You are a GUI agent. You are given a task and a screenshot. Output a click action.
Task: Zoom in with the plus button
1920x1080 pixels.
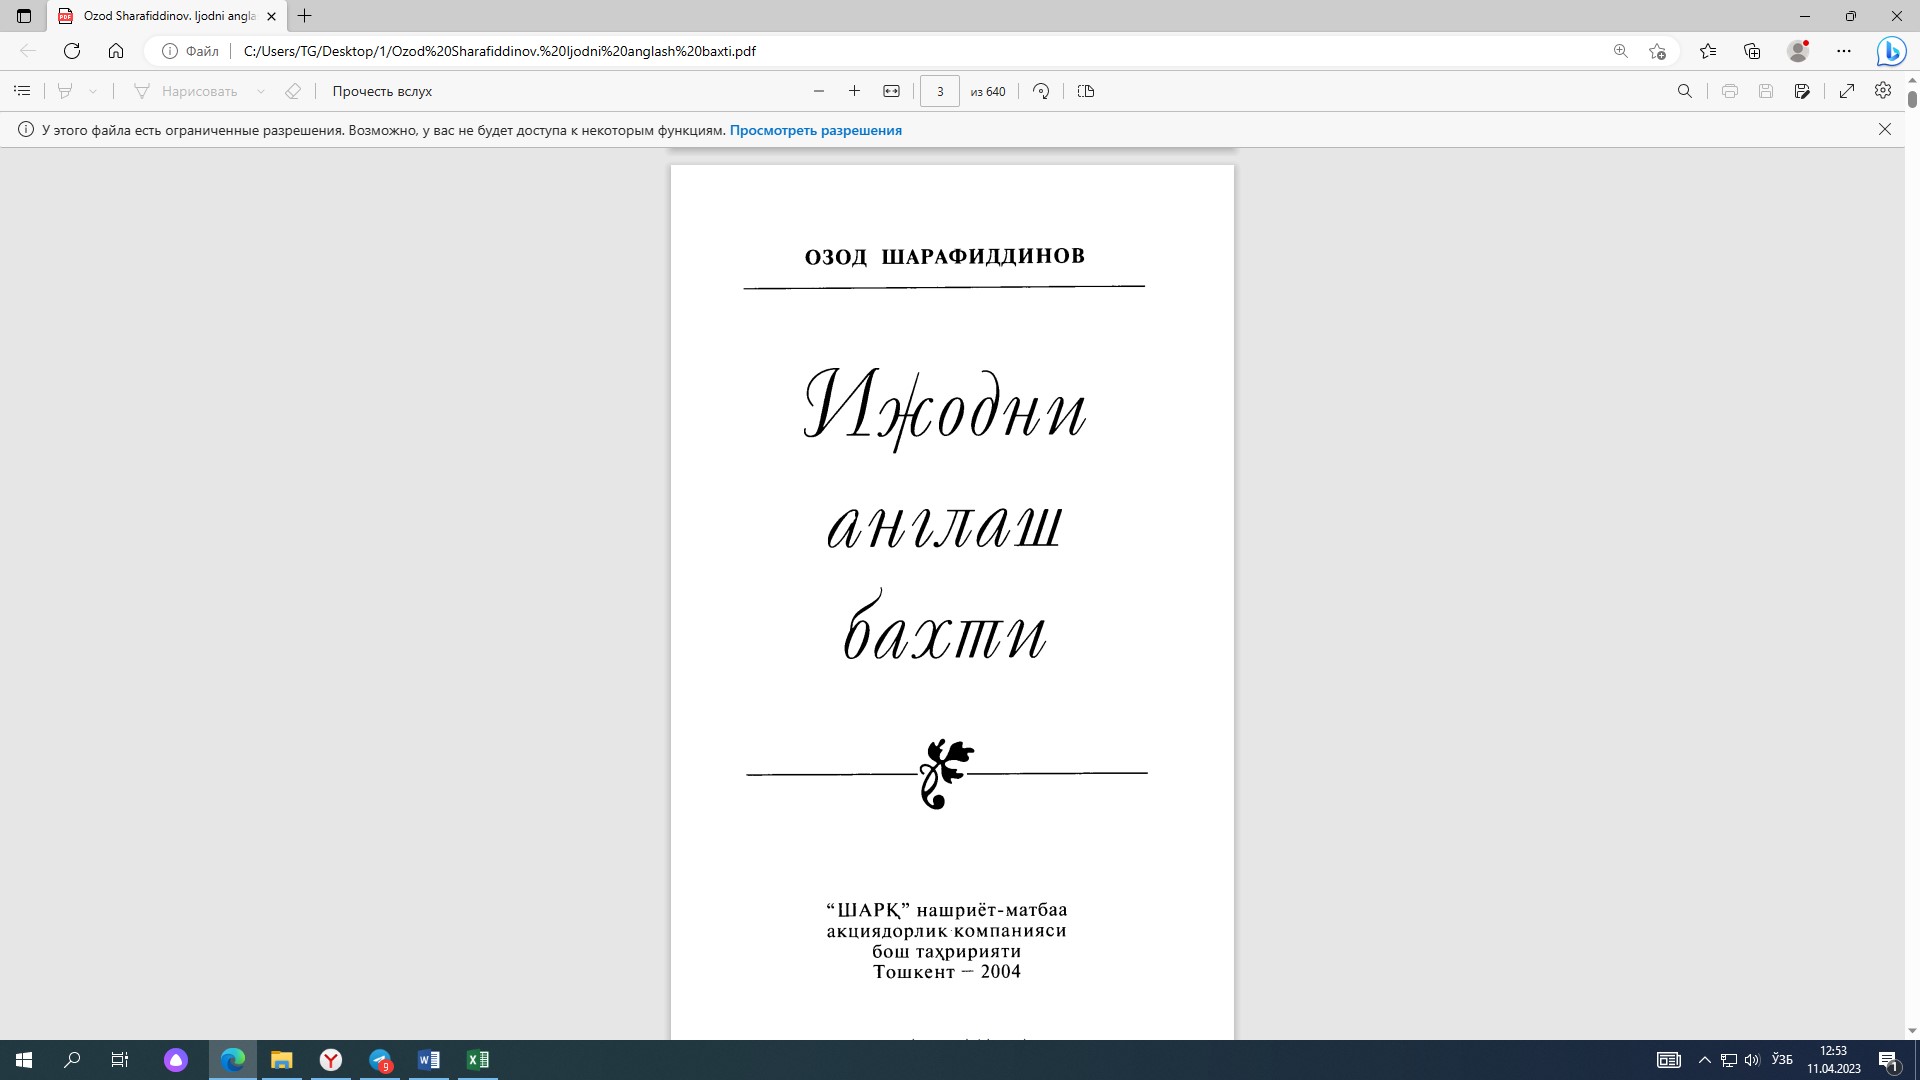855,90
